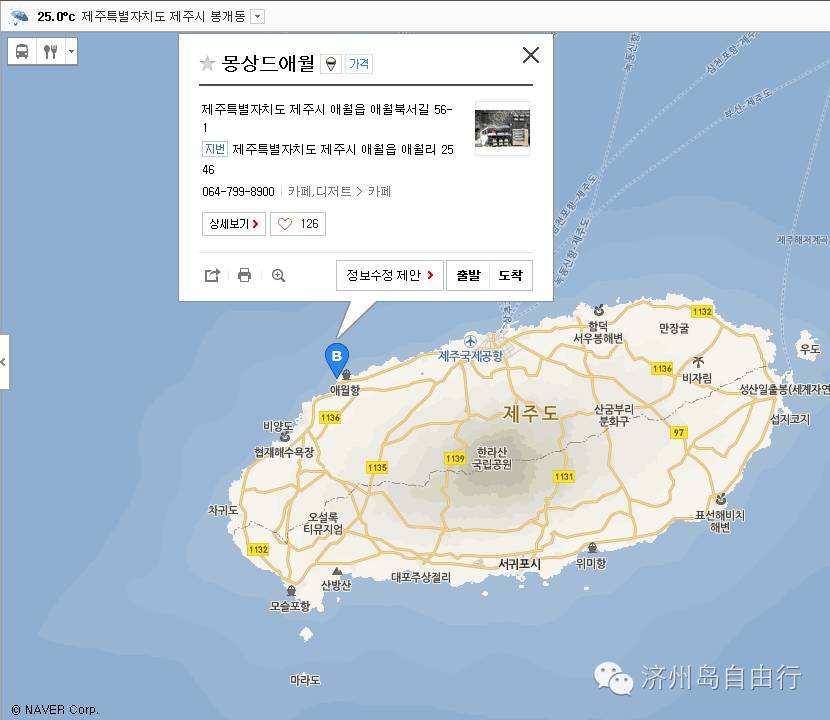Viewport: 830px width, 720px height.
Task: Click 카페,디저트 category link
Action: (320, 192)
